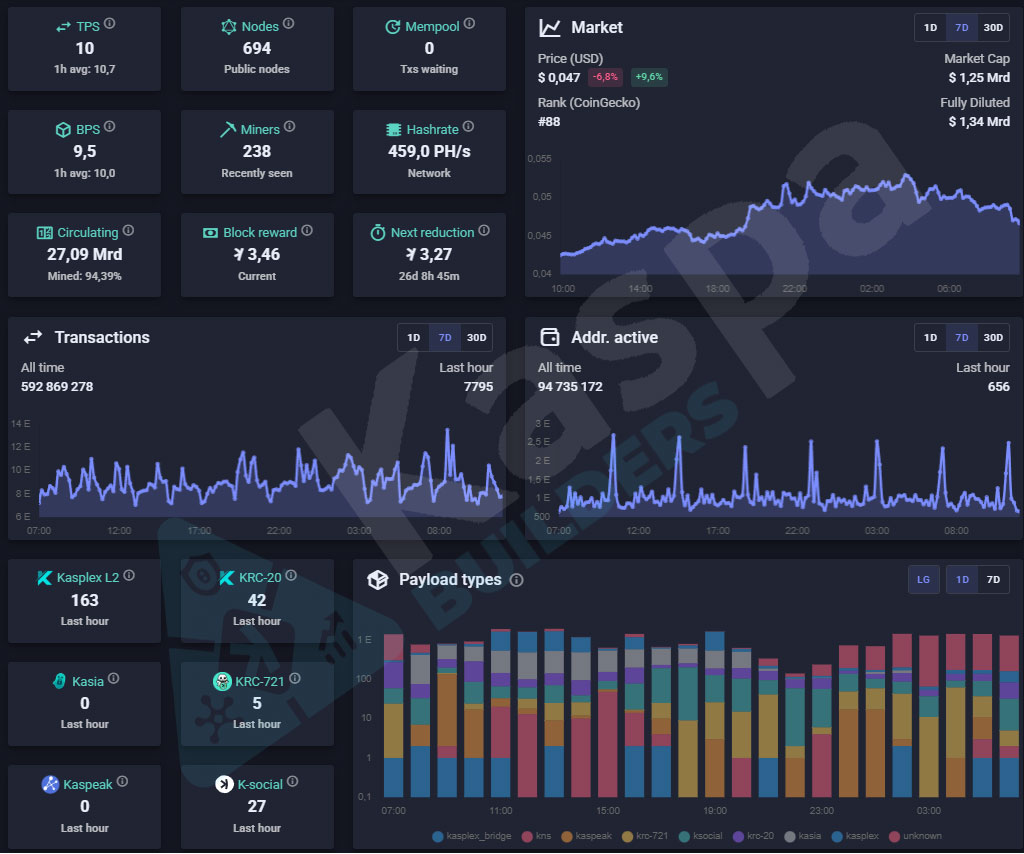Click the Addr. active wallet icon
The image size is (1024, 854).
550,337
